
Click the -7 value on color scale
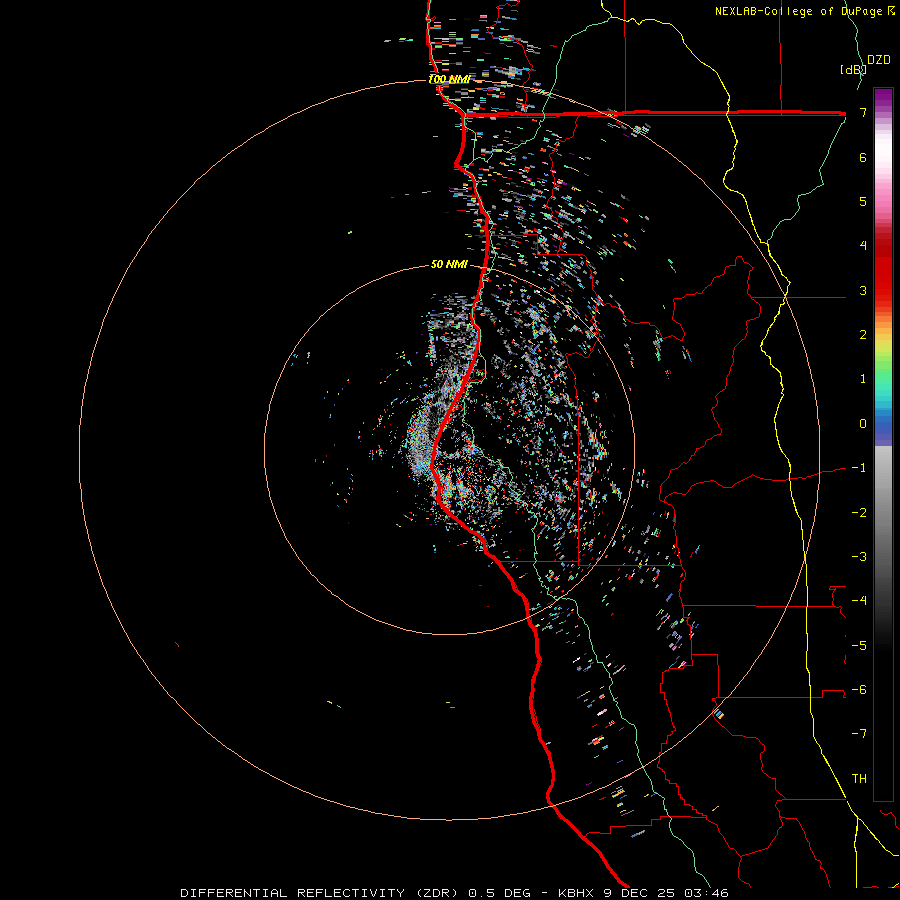pos(859,734)
